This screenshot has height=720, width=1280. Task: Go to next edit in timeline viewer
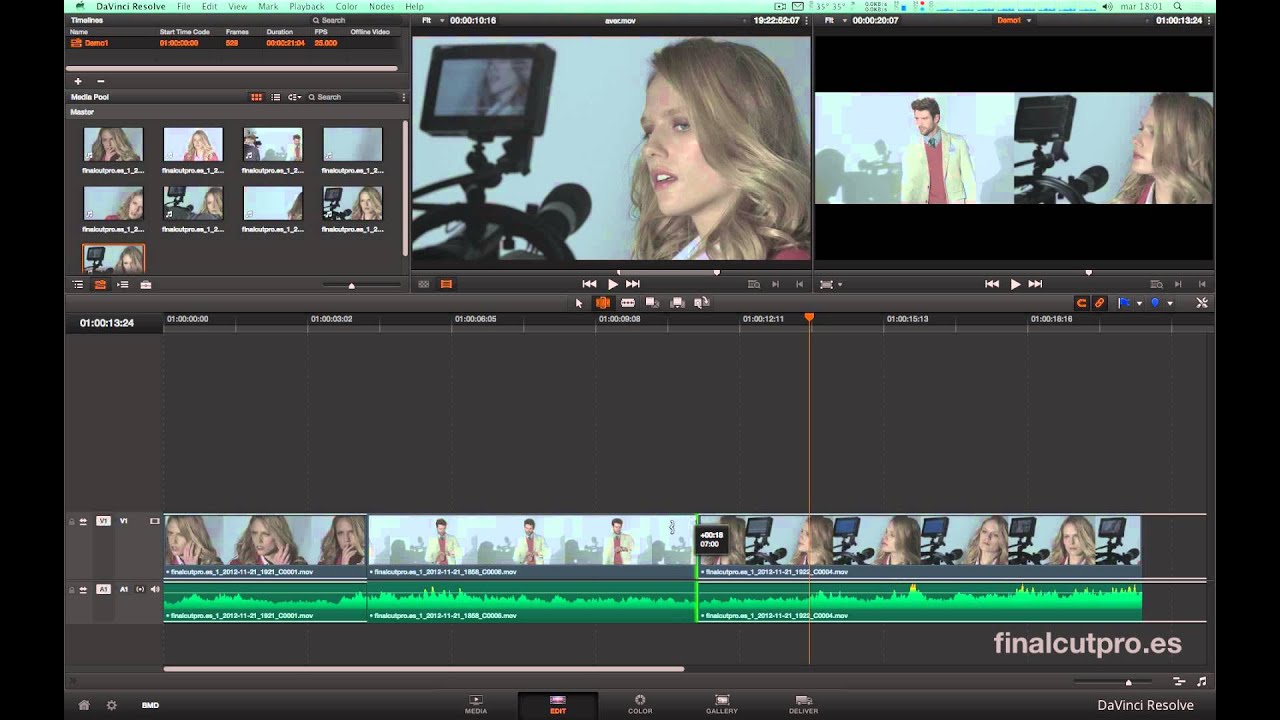(x=1035, y=284)
